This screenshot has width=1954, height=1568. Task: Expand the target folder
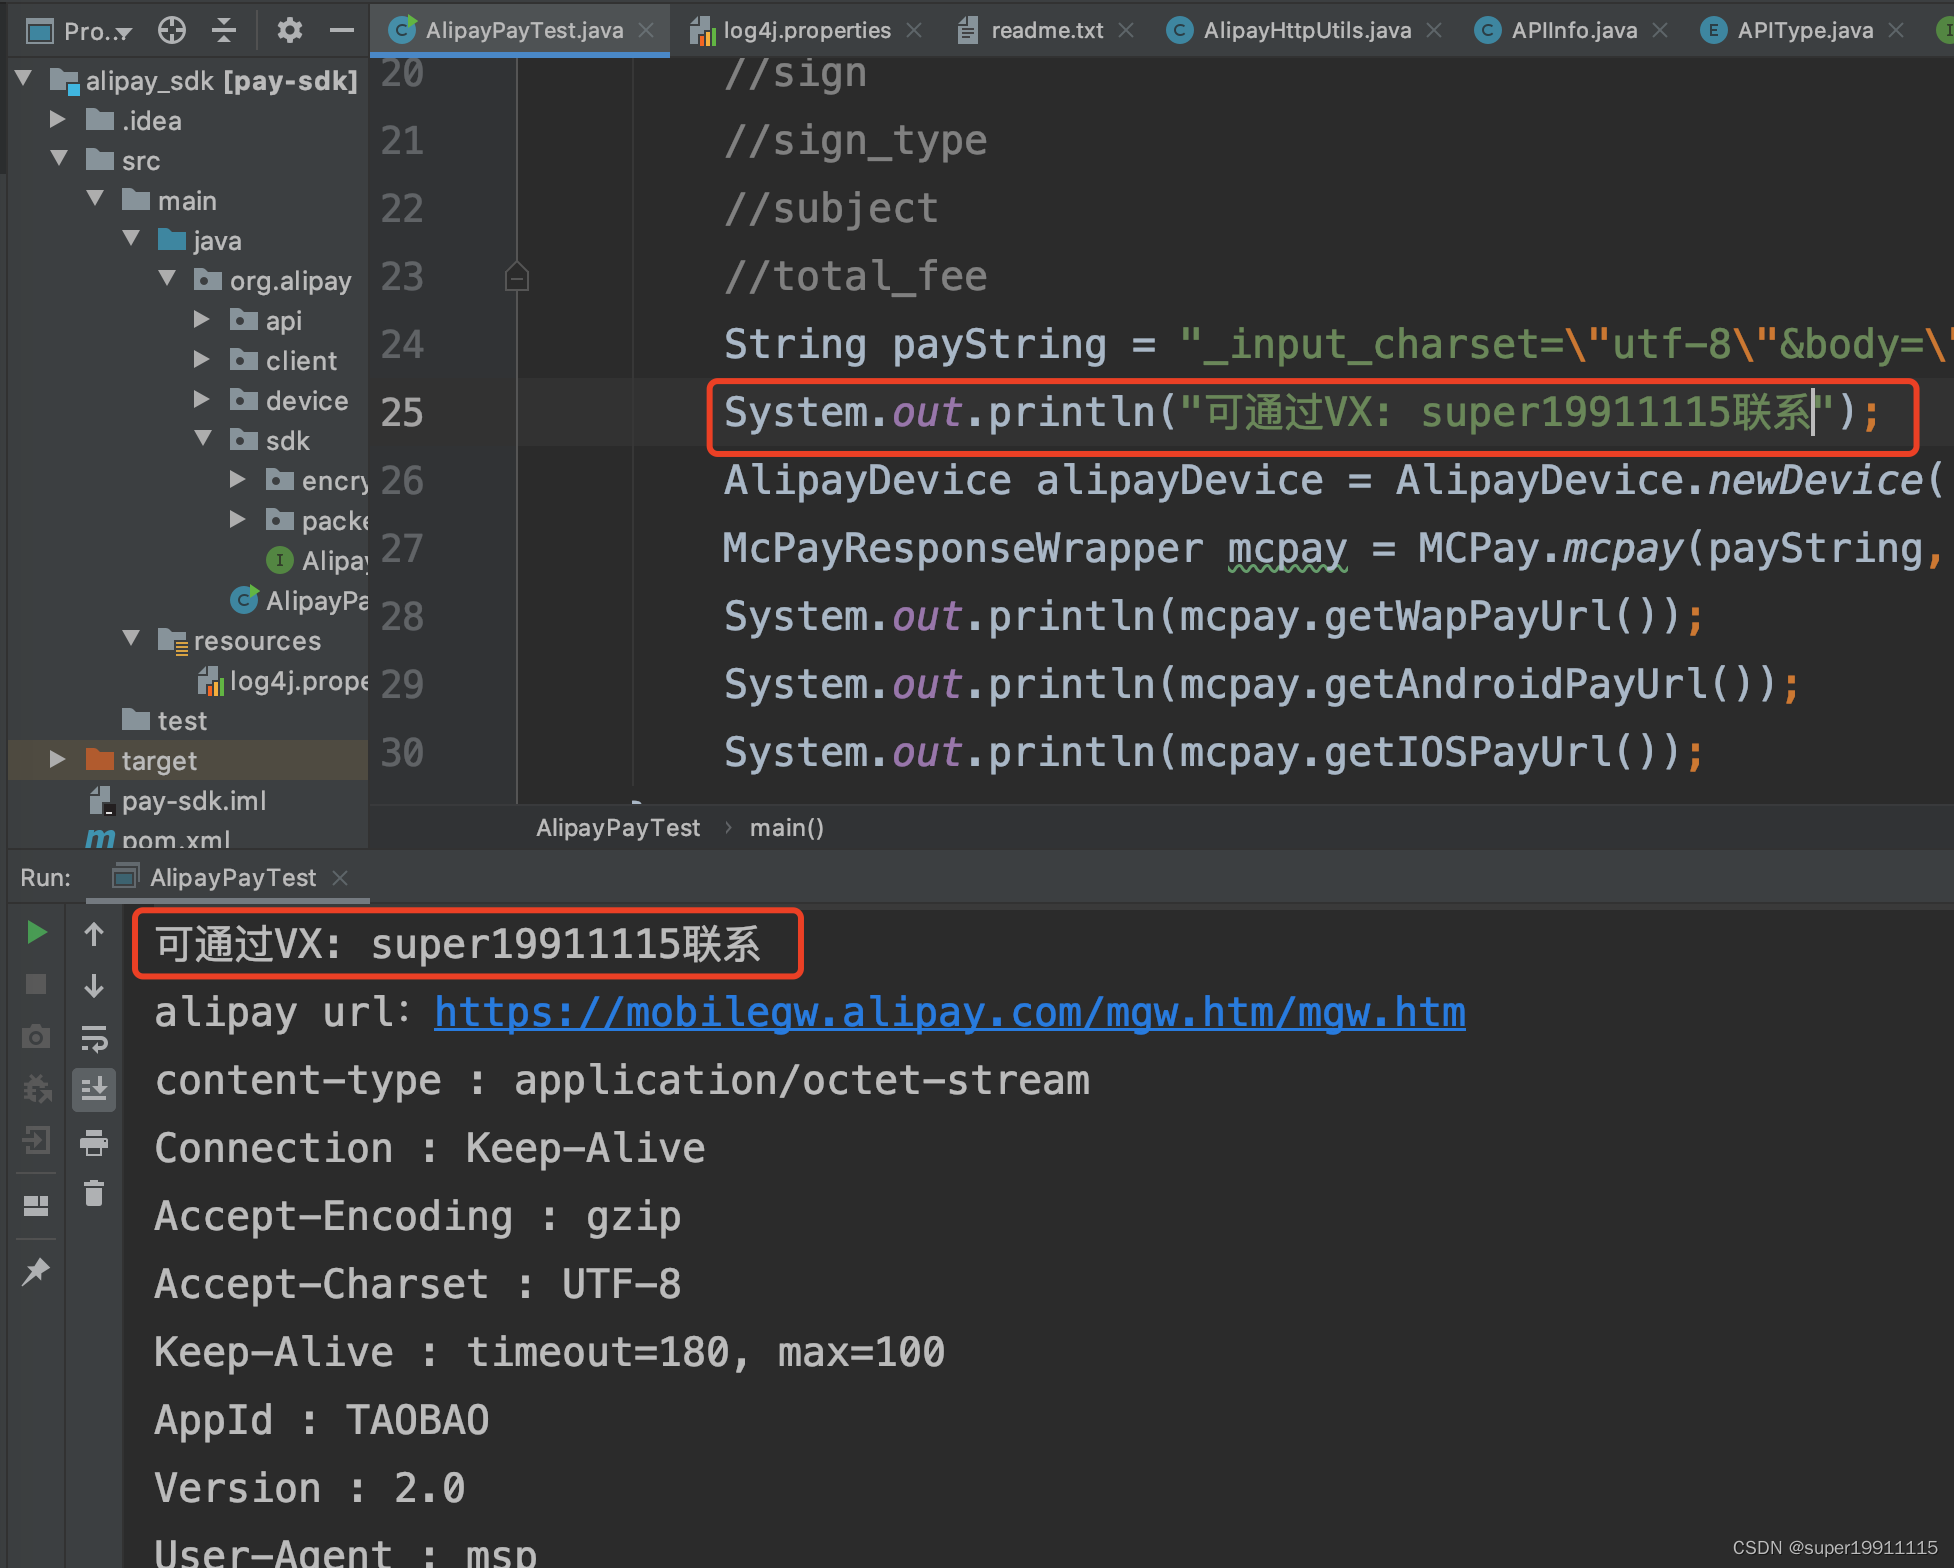click(57, 760)
